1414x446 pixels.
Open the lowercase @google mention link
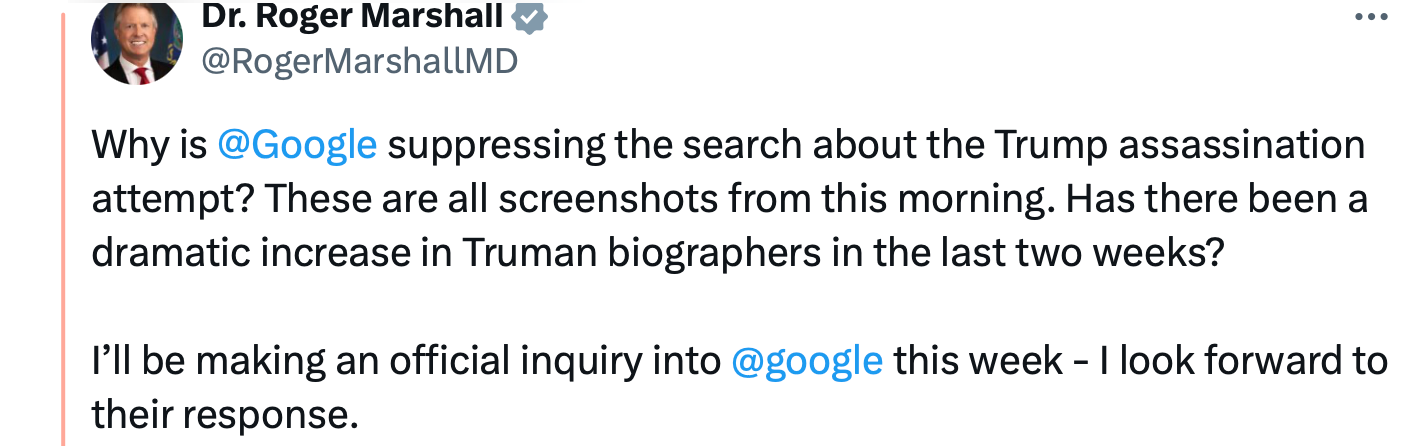tap(807, 360)
